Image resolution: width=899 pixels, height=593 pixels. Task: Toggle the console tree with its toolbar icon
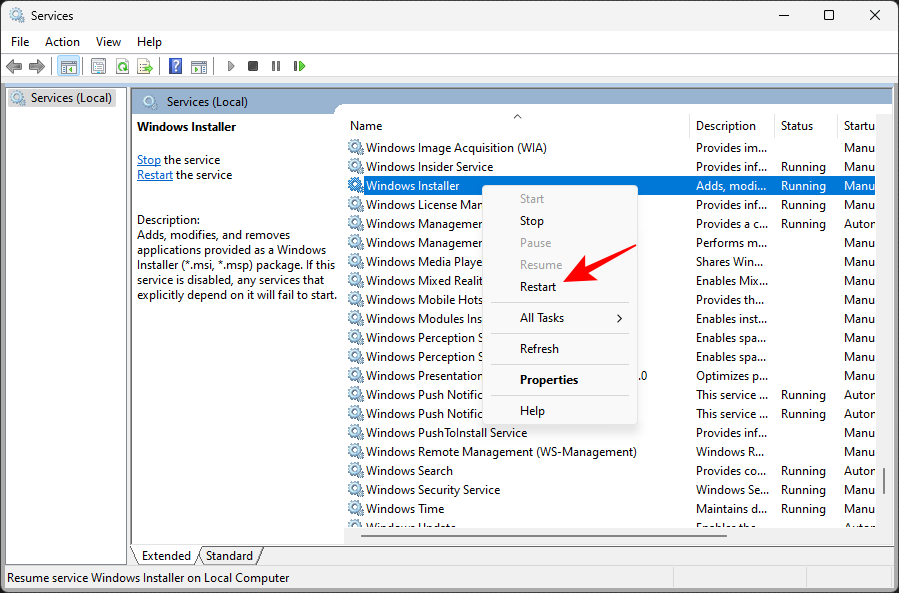point(68,66)
